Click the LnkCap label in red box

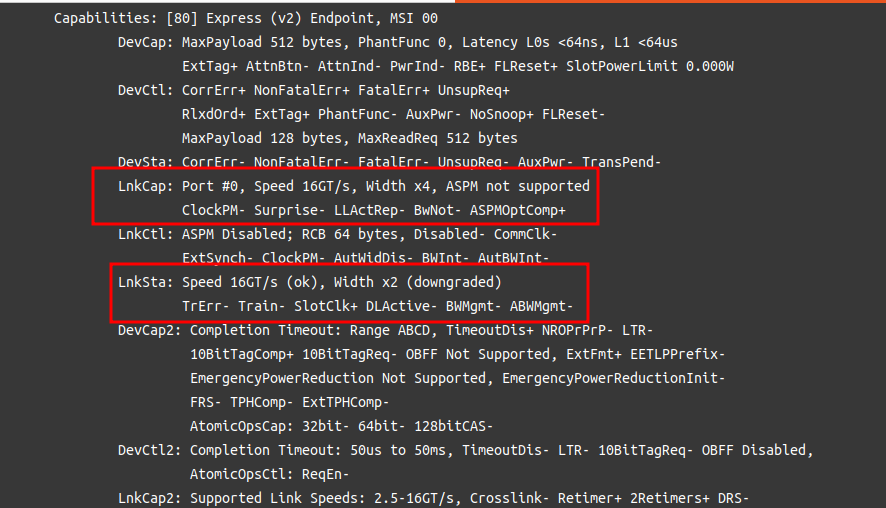[145, 186]
